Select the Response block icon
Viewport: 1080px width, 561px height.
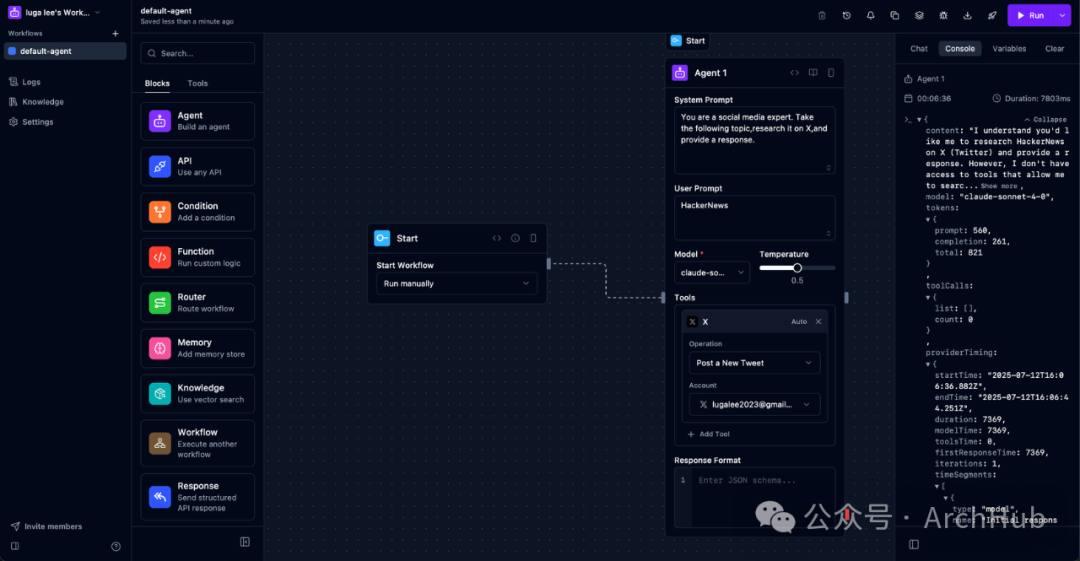160,497
